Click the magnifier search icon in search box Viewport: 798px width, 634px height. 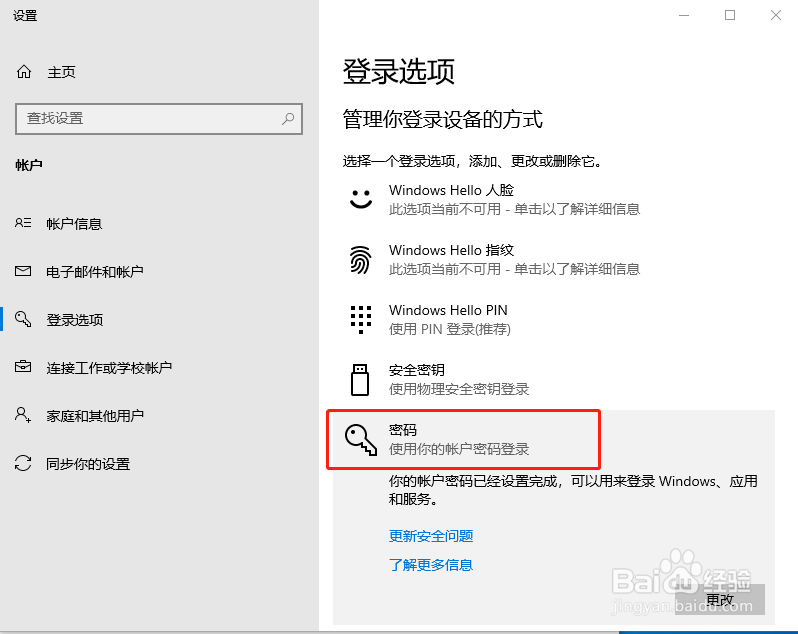point(288,119)
